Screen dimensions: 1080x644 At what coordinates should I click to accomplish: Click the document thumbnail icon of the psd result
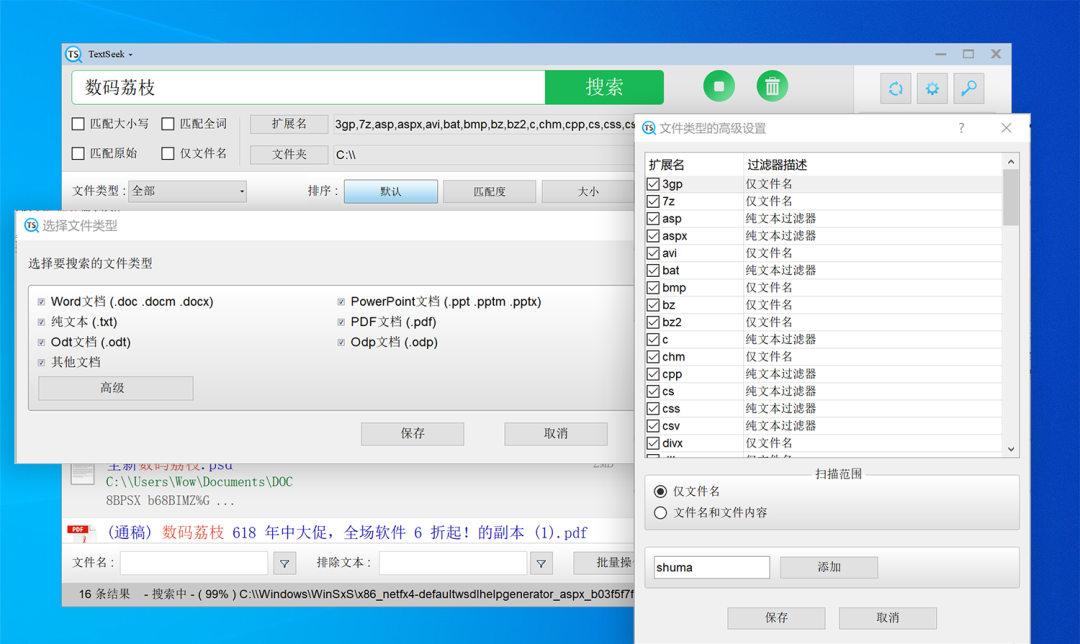coord(83,472)
